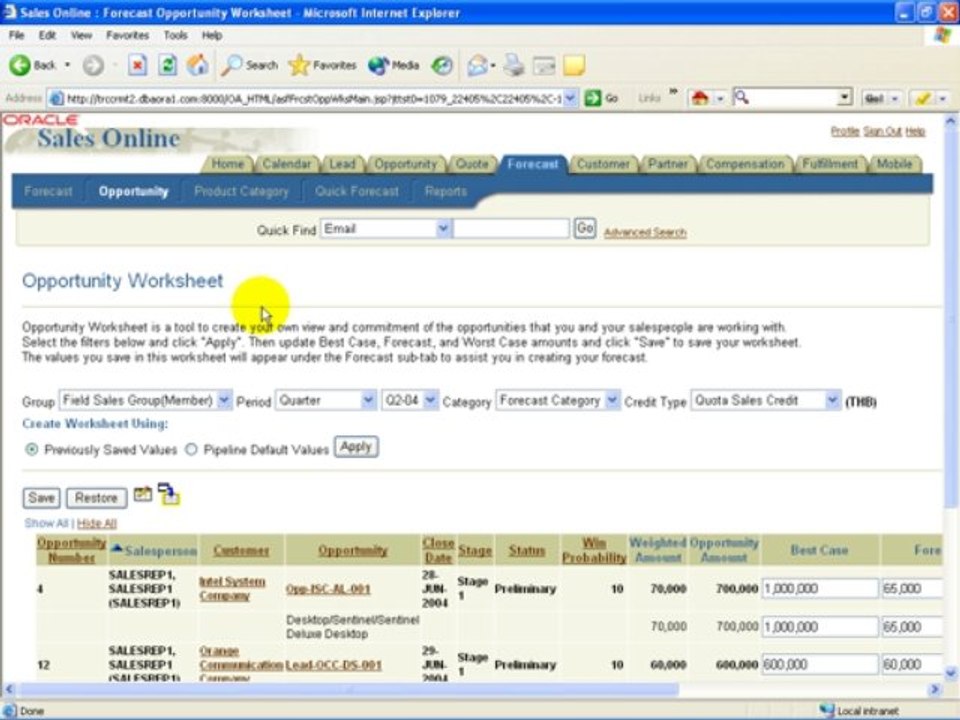960x720 pixels.
Task: Open History icon in toolbar
Action: click(x=442, y=65)
